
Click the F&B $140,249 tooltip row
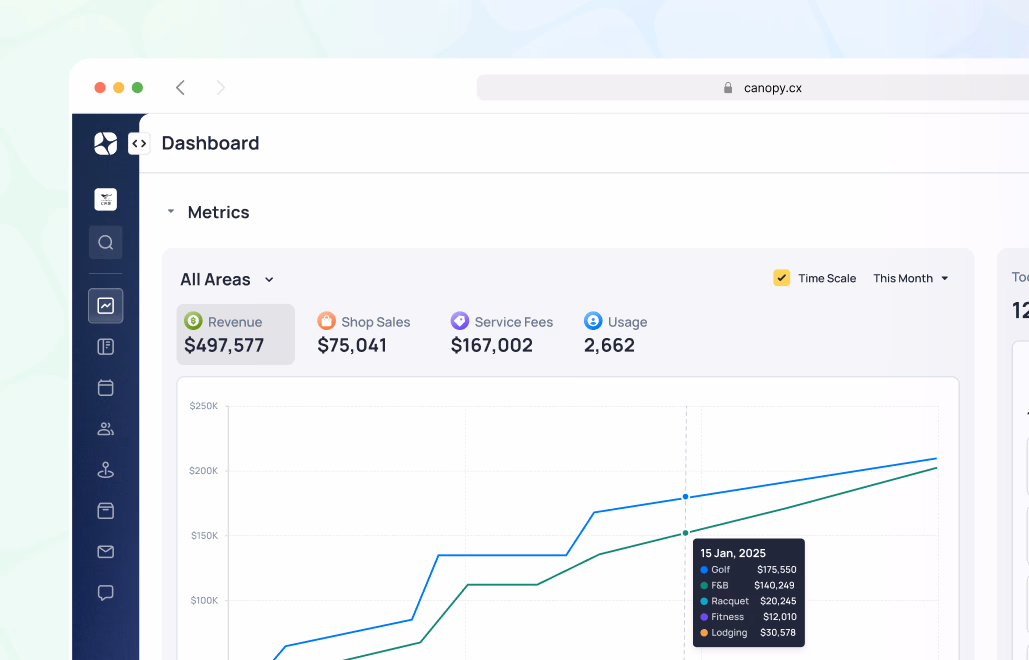click(x=748, y=585)
